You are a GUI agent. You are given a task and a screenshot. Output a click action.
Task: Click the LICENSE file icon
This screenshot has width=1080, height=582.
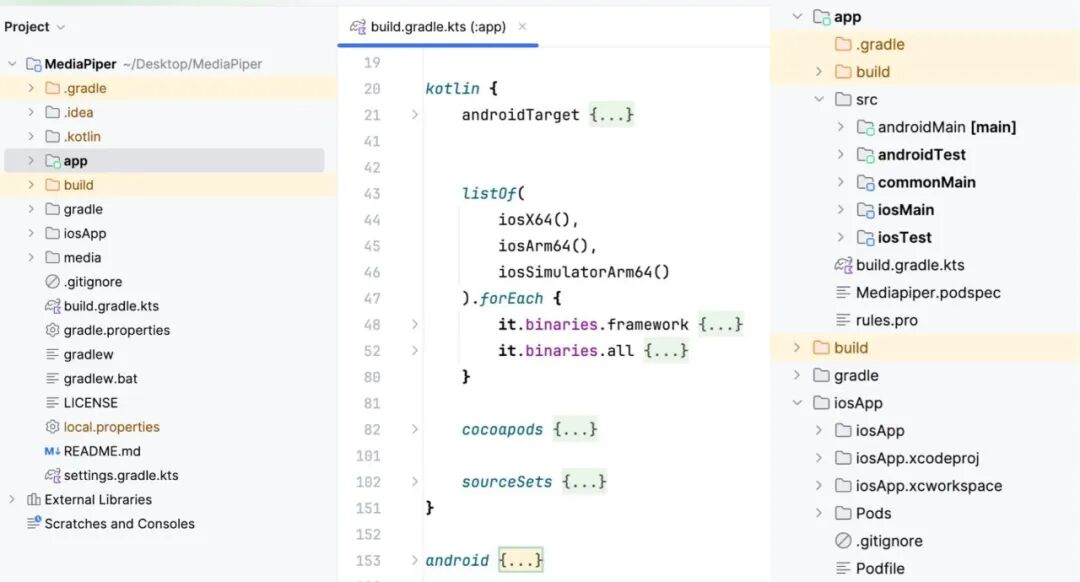pos(52,402)
